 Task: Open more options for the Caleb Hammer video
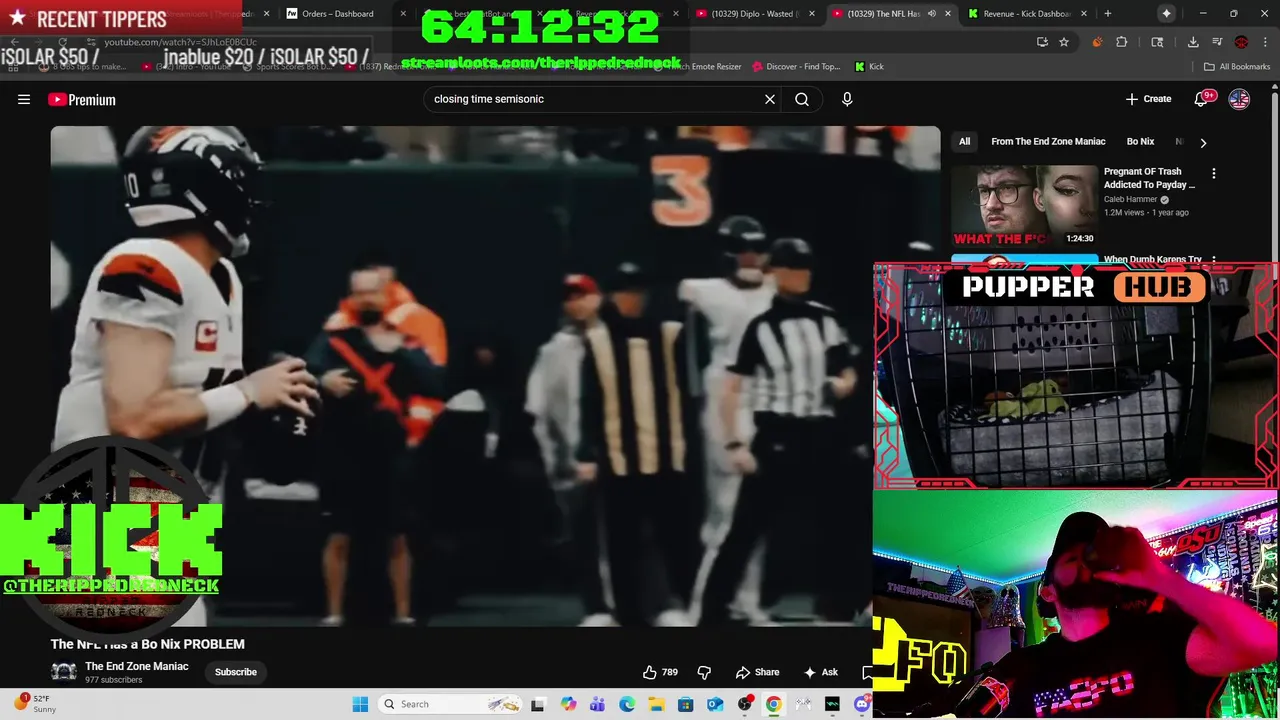1214,173
